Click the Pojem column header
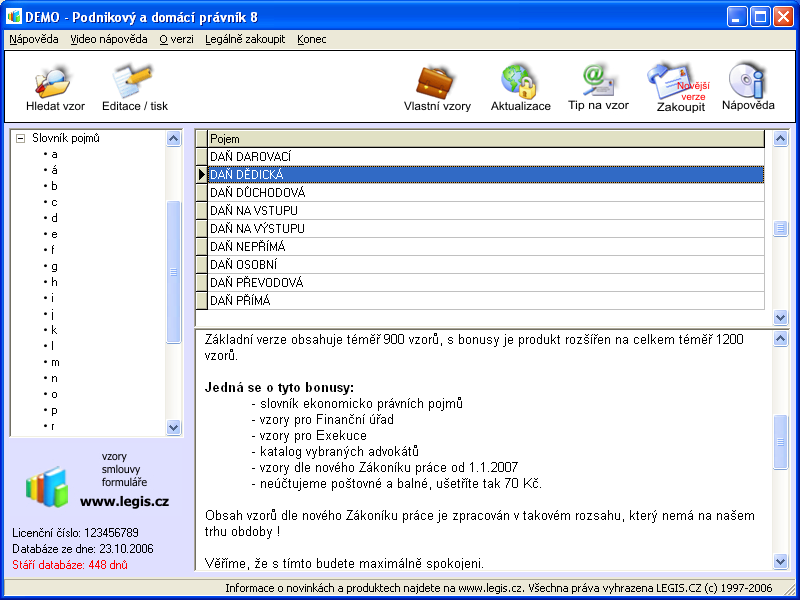800x600 pixels. pyautogui.click(x=484, y=139)
